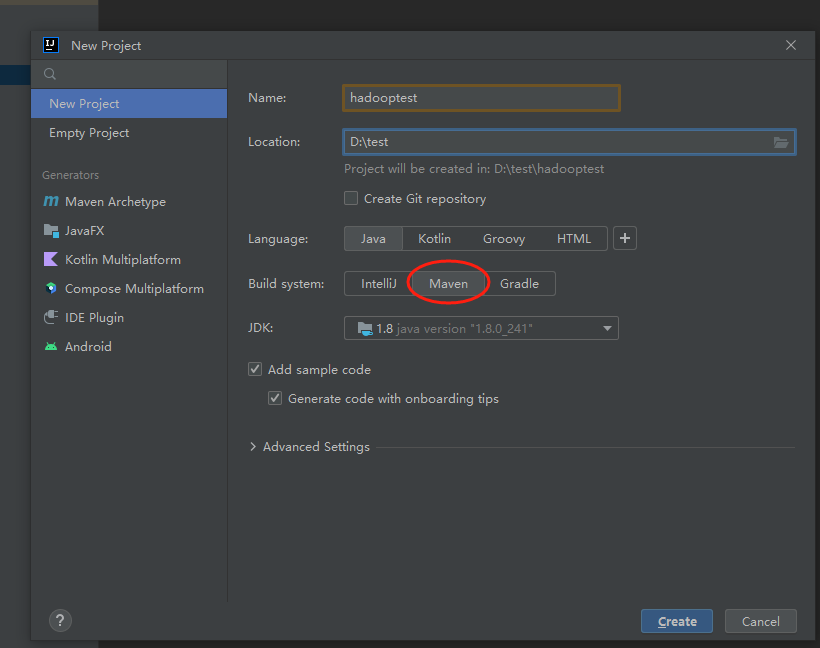The height and width of the screenshot is (648, 820).
Task: Select the Compose Multiplatform icon
Action: tap(51, 288)
